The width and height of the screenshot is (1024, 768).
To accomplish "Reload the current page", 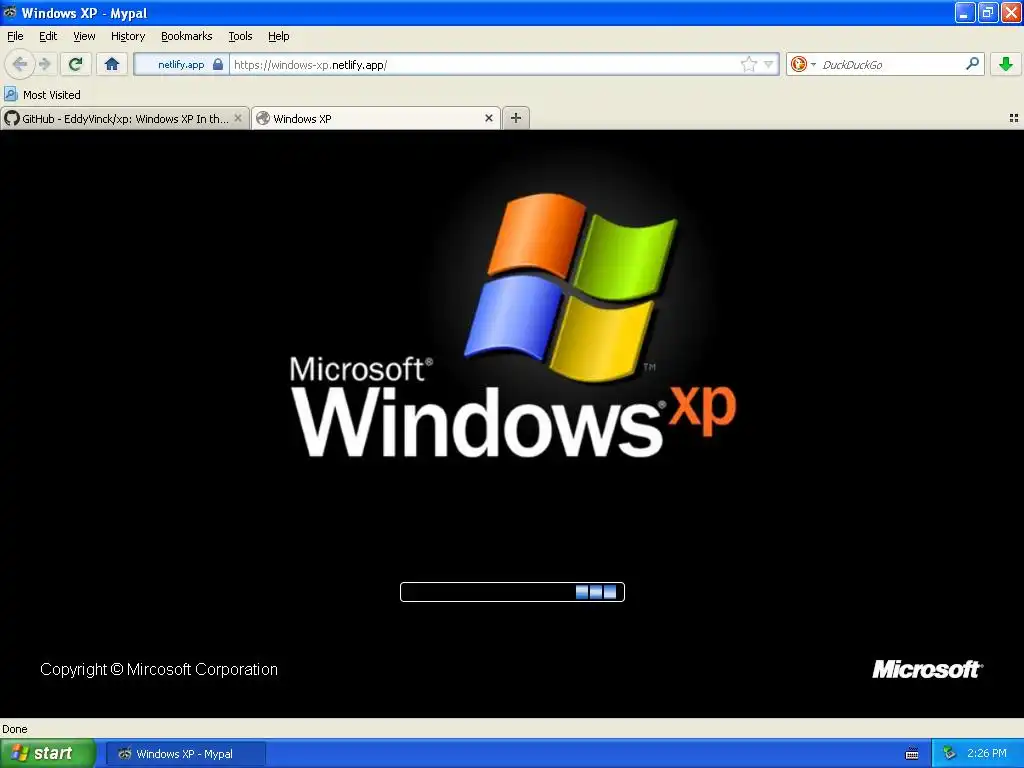I will click(76, 64).
